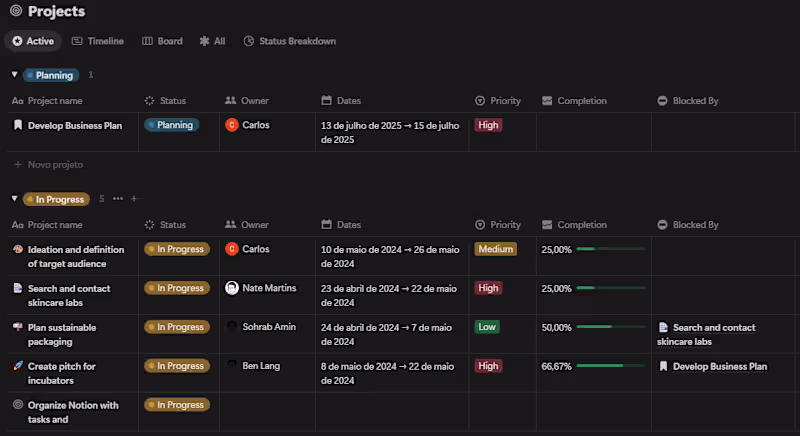The height and width of the screenshot is (436, 800).
Task: Click the bookmark icon beside Develop Business Plan
Action: [17, 125]
